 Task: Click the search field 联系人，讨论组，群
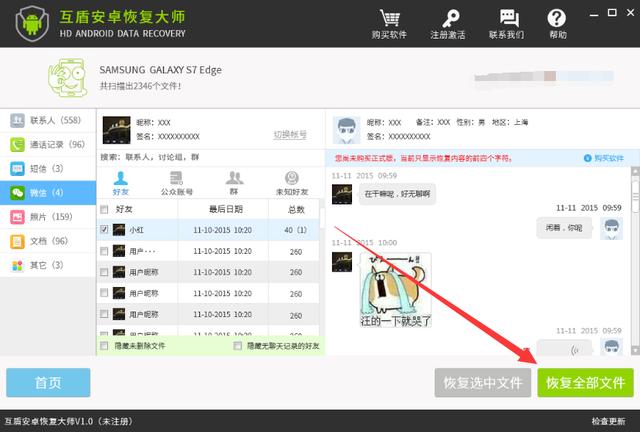210,157
